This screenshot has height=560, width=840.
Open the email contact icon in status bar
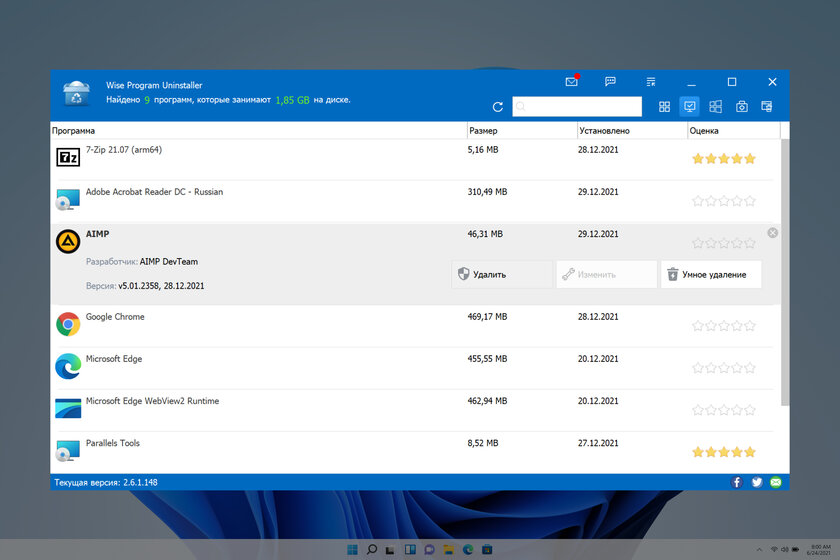[x=776, y=482]
